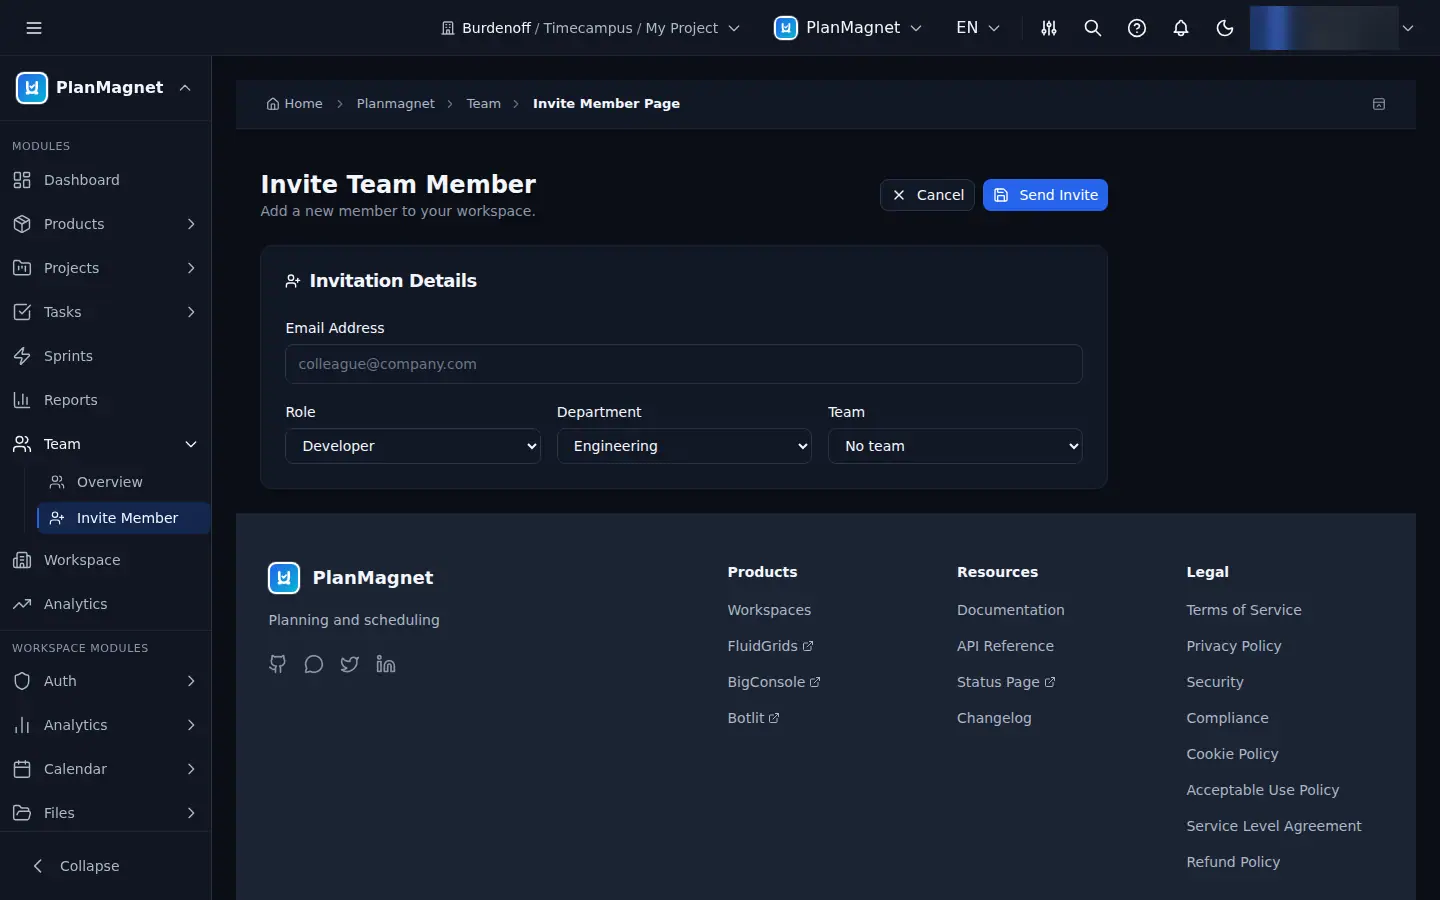Expand the Auth submenu chevron
Screen dimensions: 1440x900
coord(191,681)
